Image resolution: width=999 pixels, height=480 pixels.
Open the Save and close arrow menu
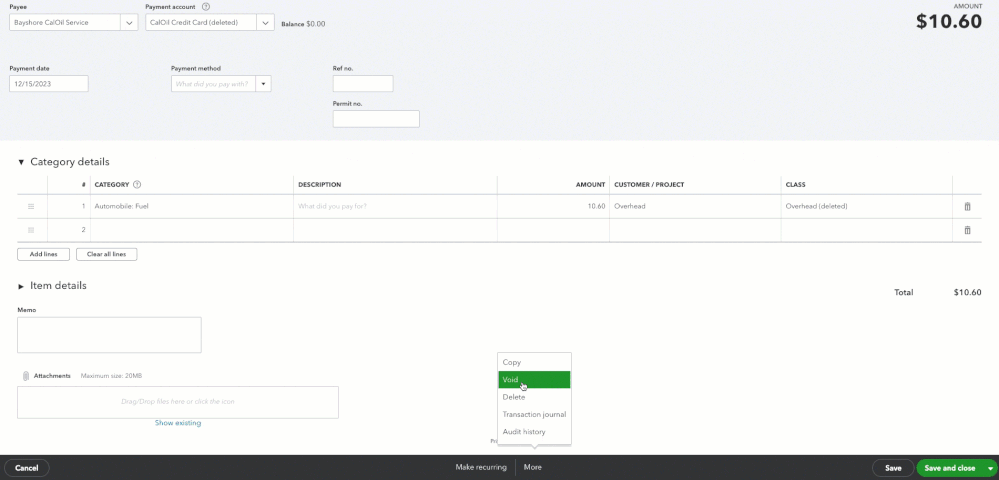[x=989, y=469]
